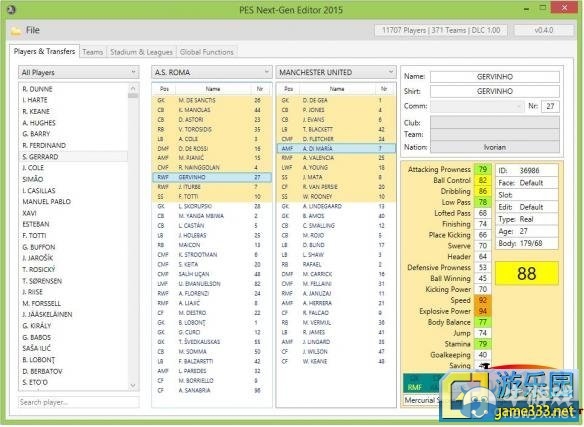584x427 pixels.
Task: Open the MANCHESTER UNITED team dropdown
Action: tap(336, 72)
